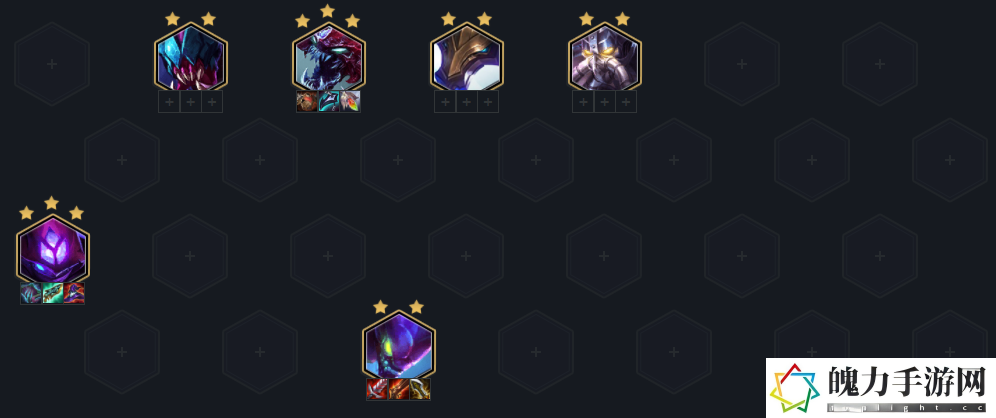
Task: Select the rainbow feather item under Cho'Gath
Action: tap(350, 102)
